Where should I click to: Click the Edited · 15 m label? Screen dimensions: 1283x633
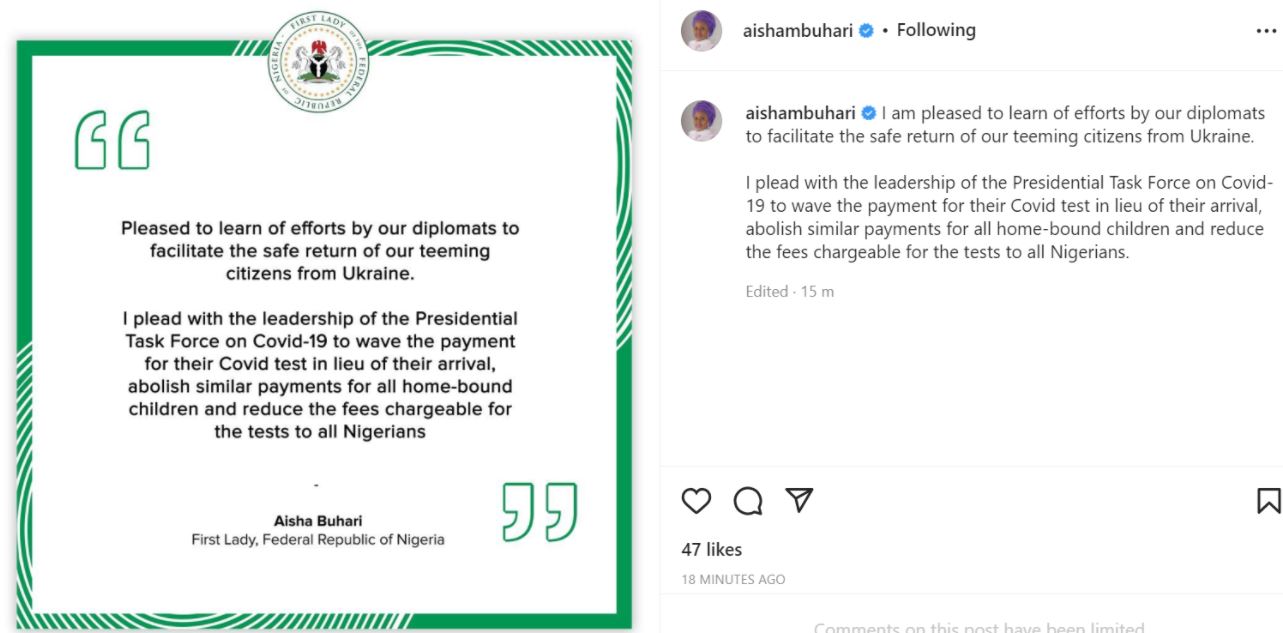789,292
